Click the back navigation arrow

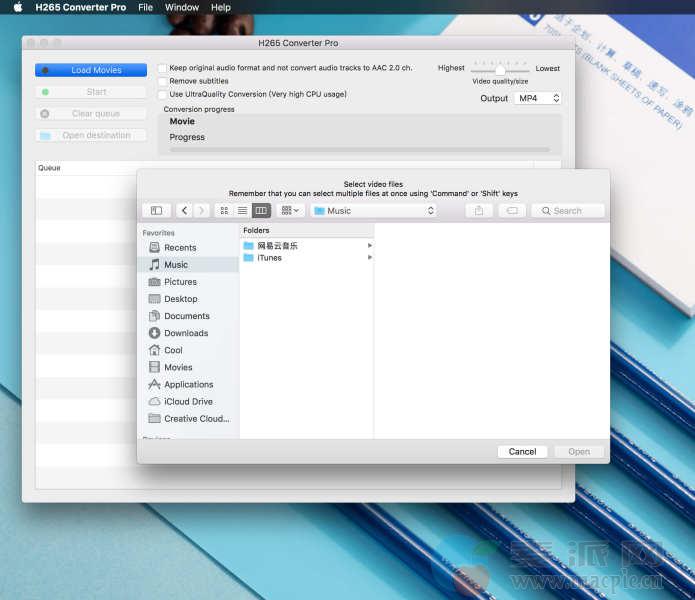click(184, 211)
